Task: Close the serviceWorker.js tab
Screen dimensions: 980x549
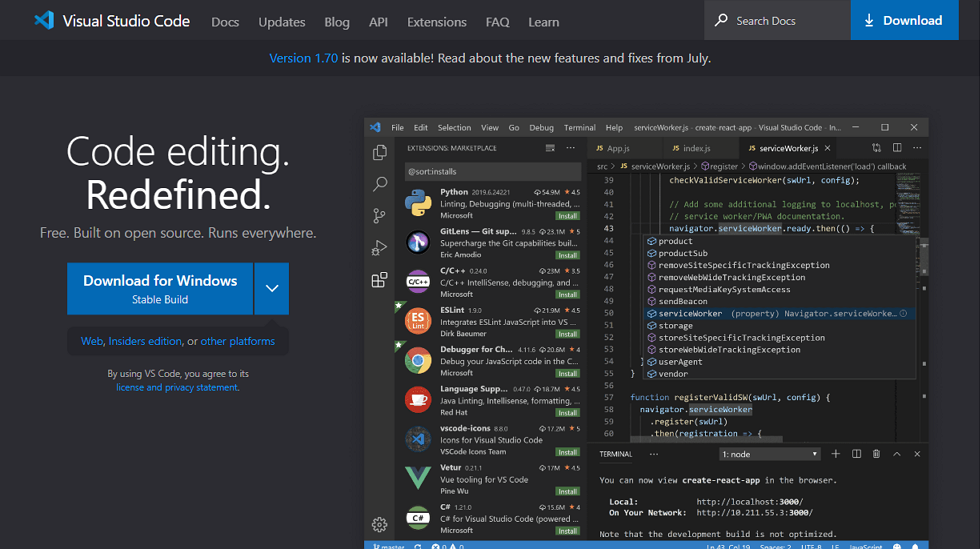Action: tap(828, 148)
